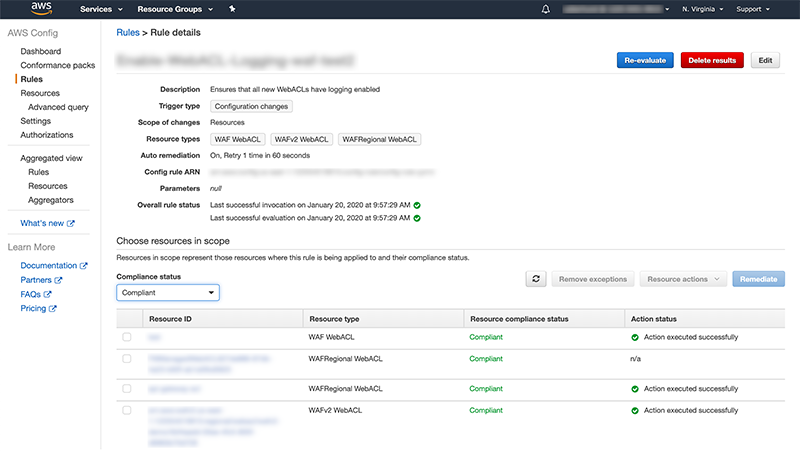Click the WAF WebACL resource type tag
Viewport: 800px width, 452px height.
238,139
